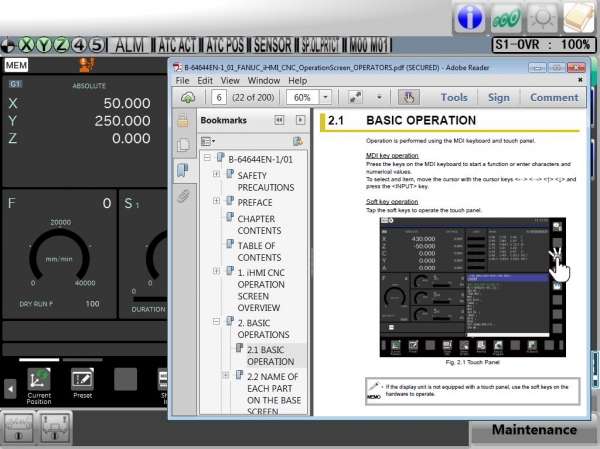The height and width of the screenshot is (449, 600).
Task: Open the Attachments paperclip panel icon
Action: 183,196
